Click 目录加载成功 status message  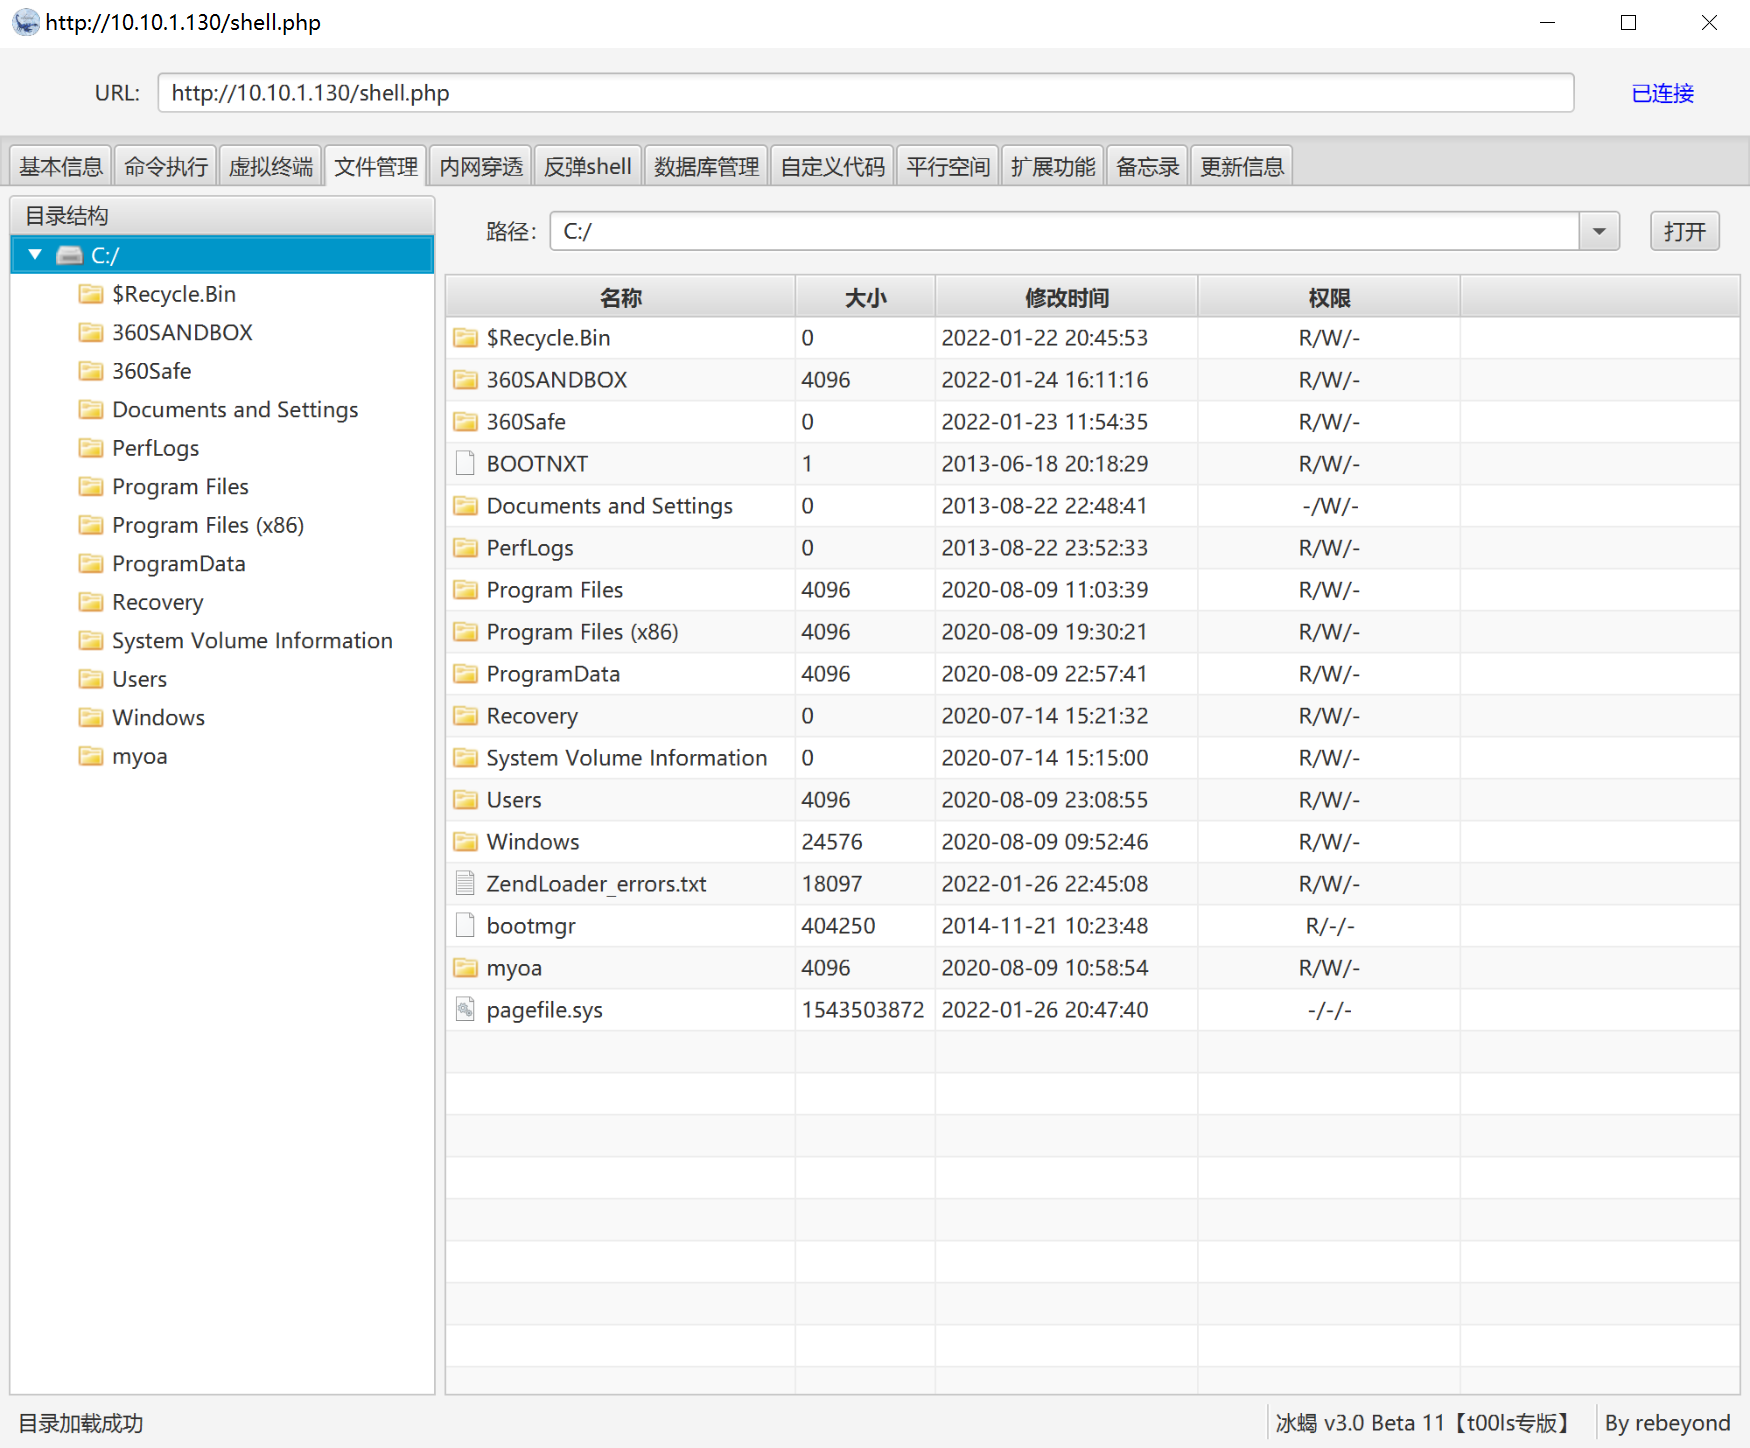click(x=81, y=1423)
